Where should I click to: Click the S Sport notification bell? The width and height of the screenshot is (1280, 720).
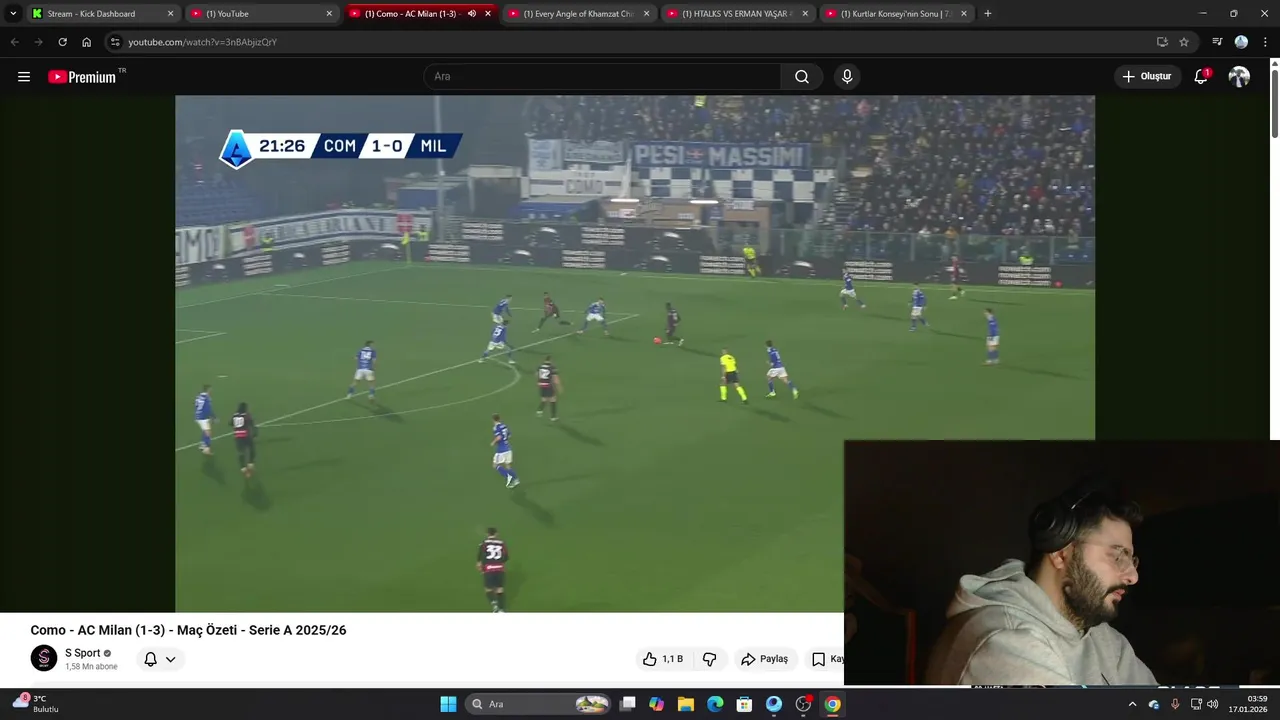[150, 659]
